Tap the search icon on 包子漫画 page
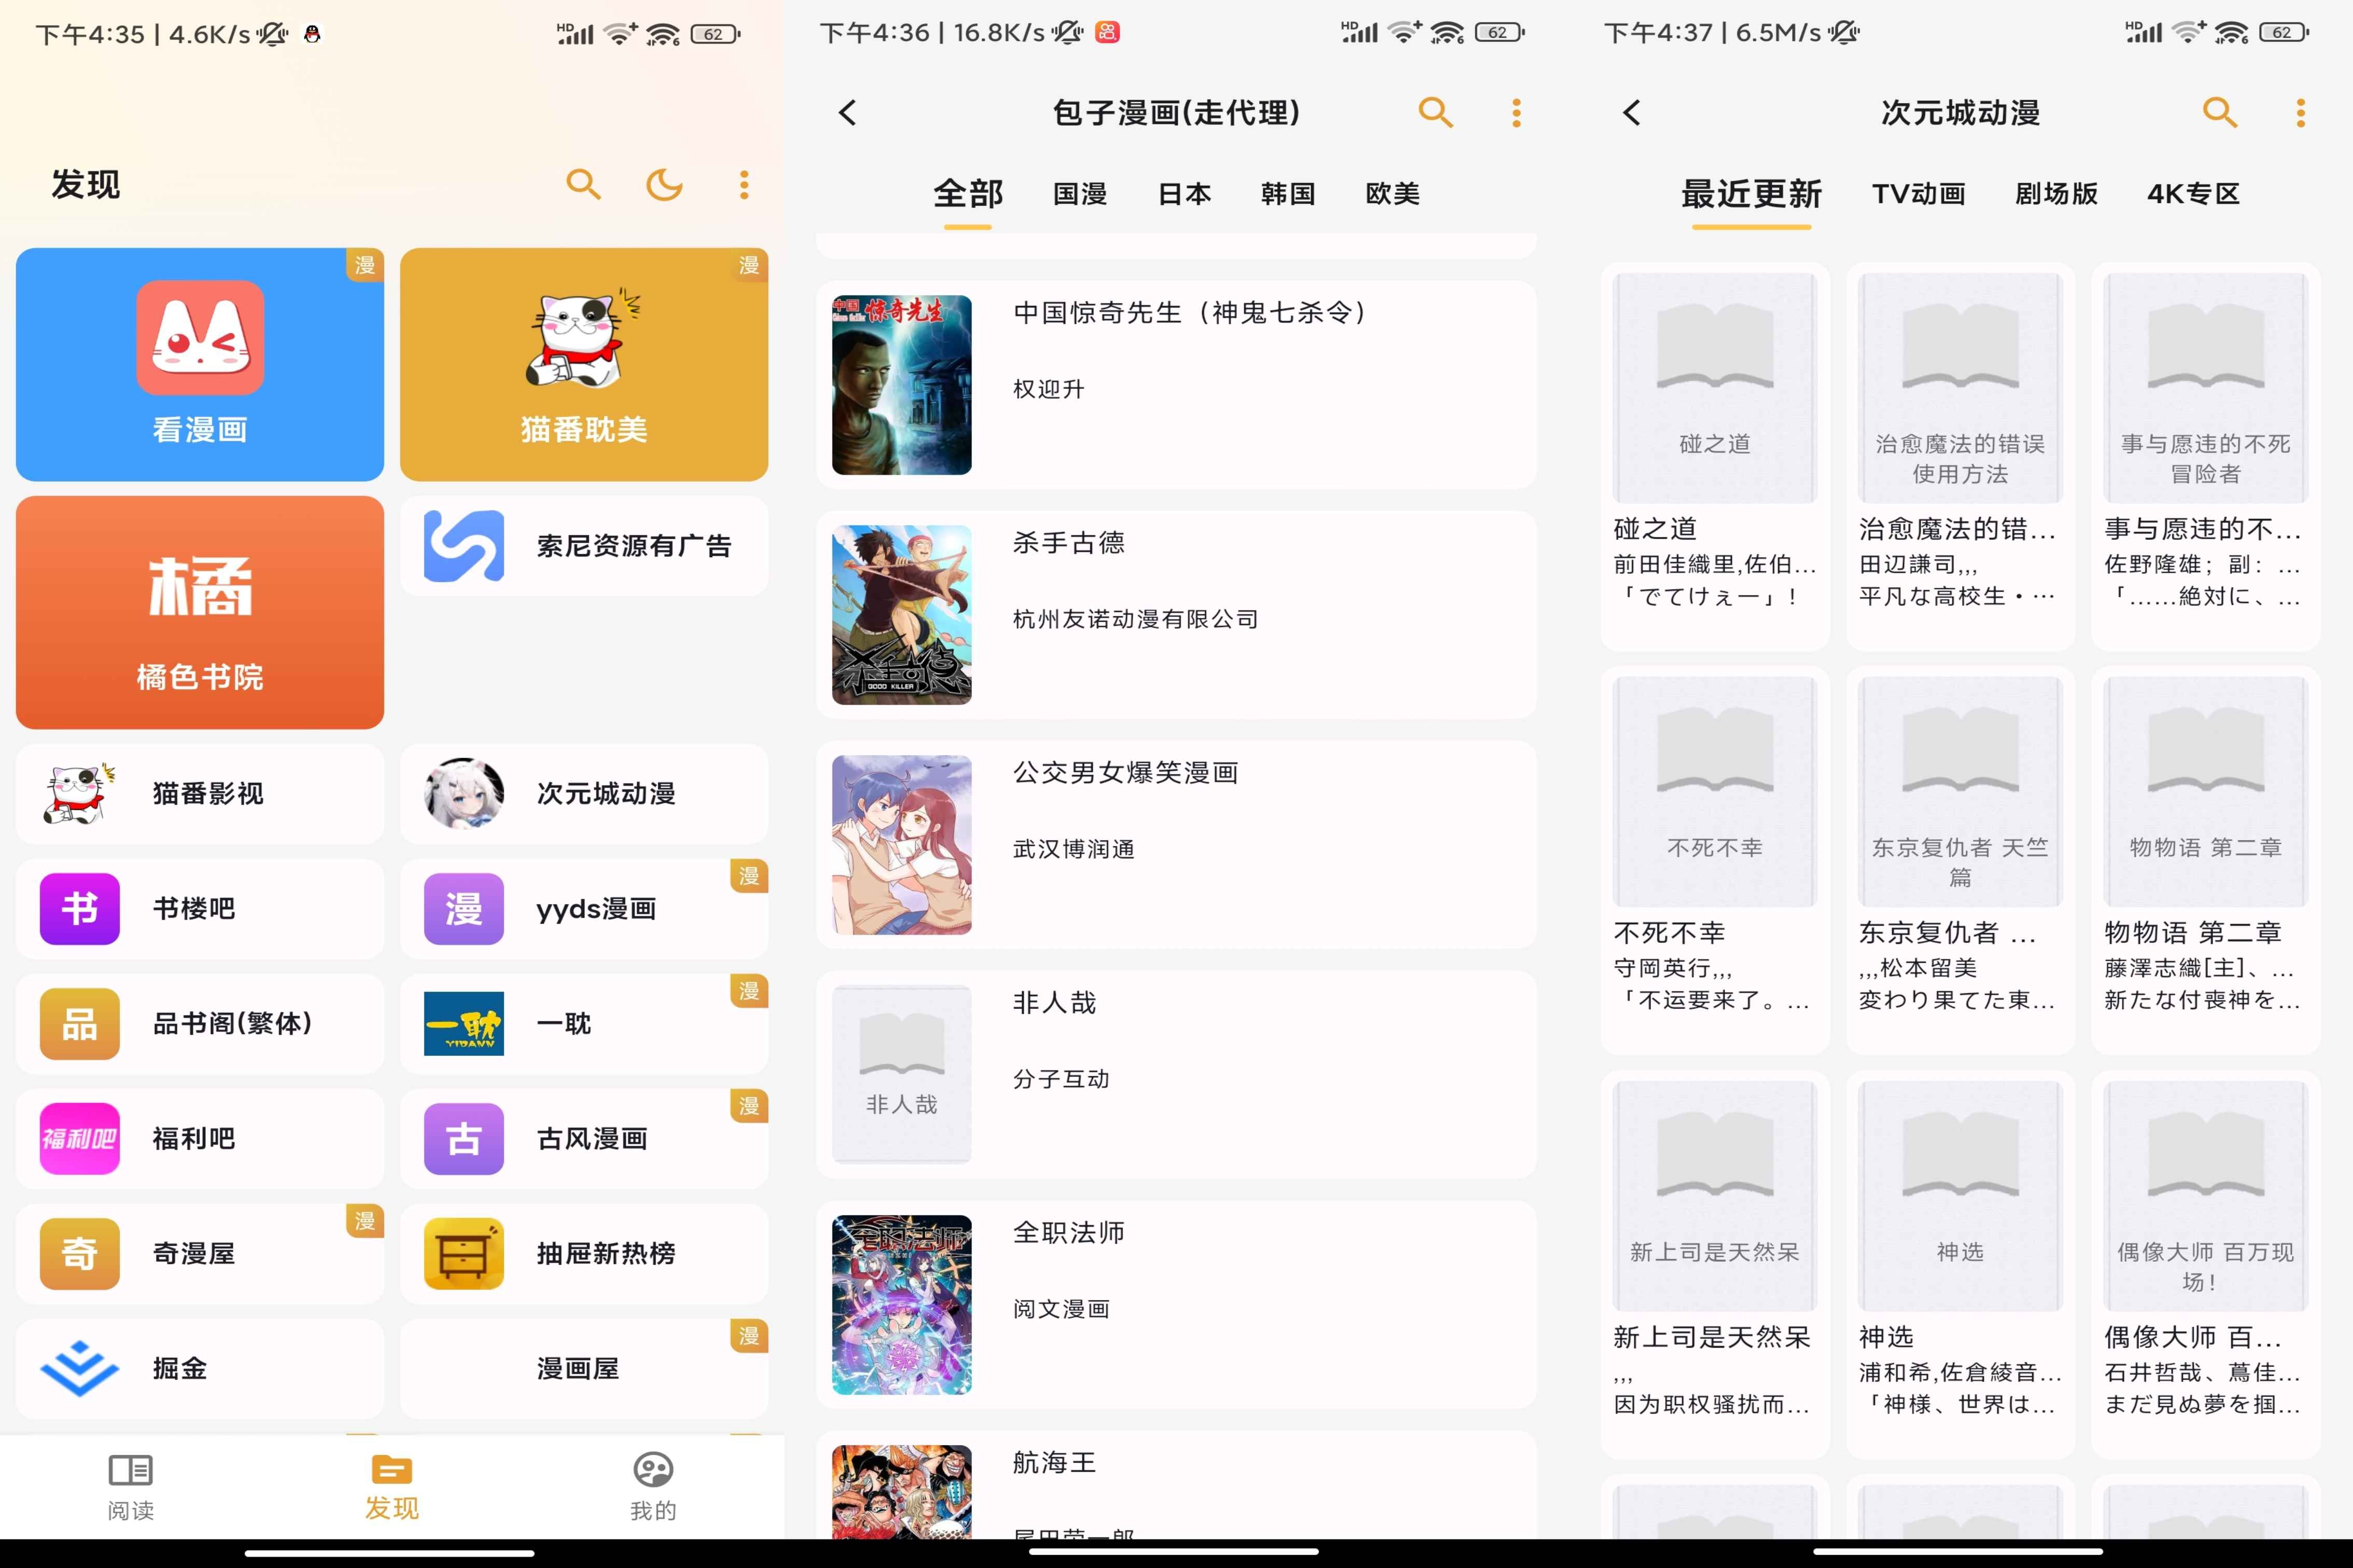 pyautogui.click(x=1435, y=113)
